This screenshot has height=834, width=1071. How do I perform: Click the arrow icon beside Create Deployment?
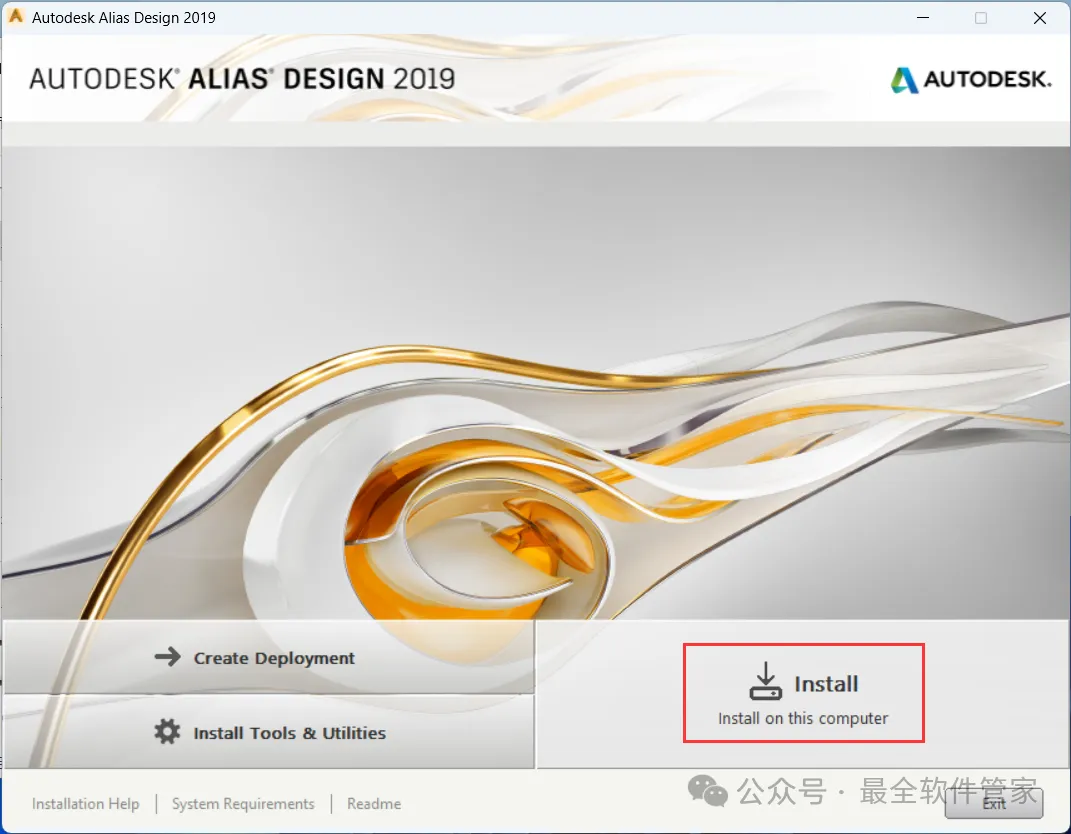(x=167, y=657)
